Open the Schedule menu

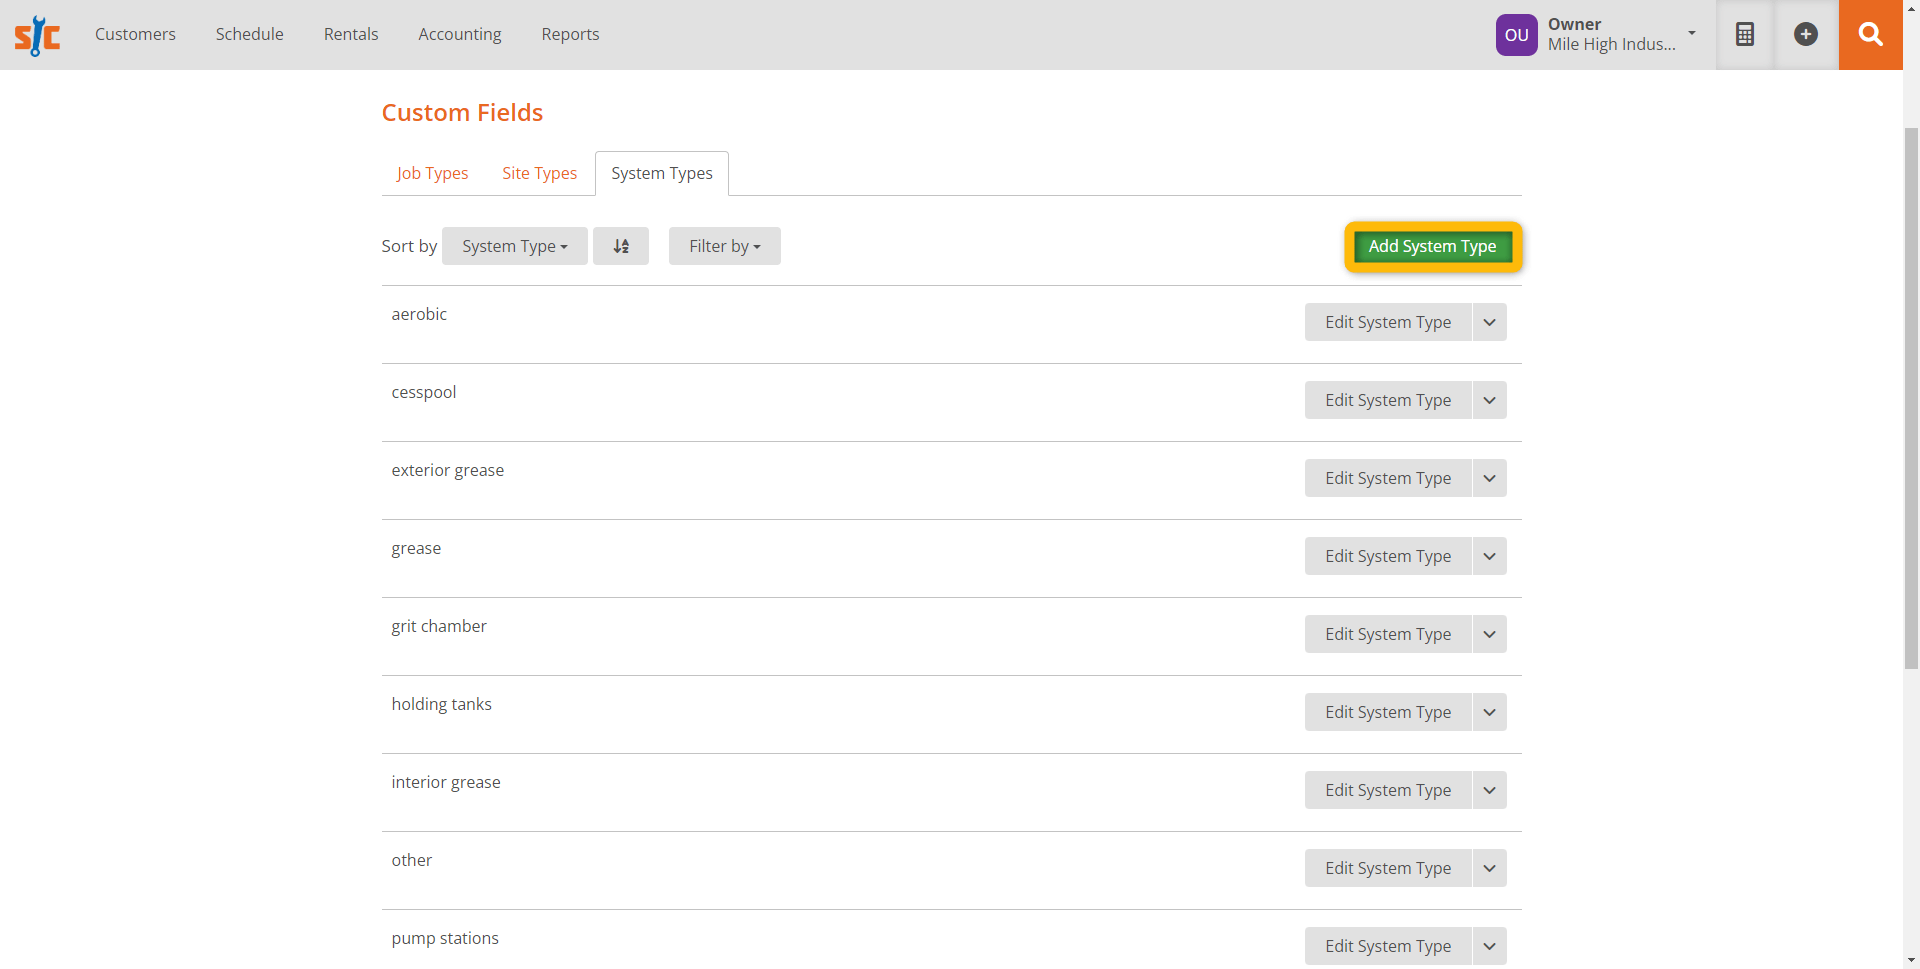coord(250,34)
